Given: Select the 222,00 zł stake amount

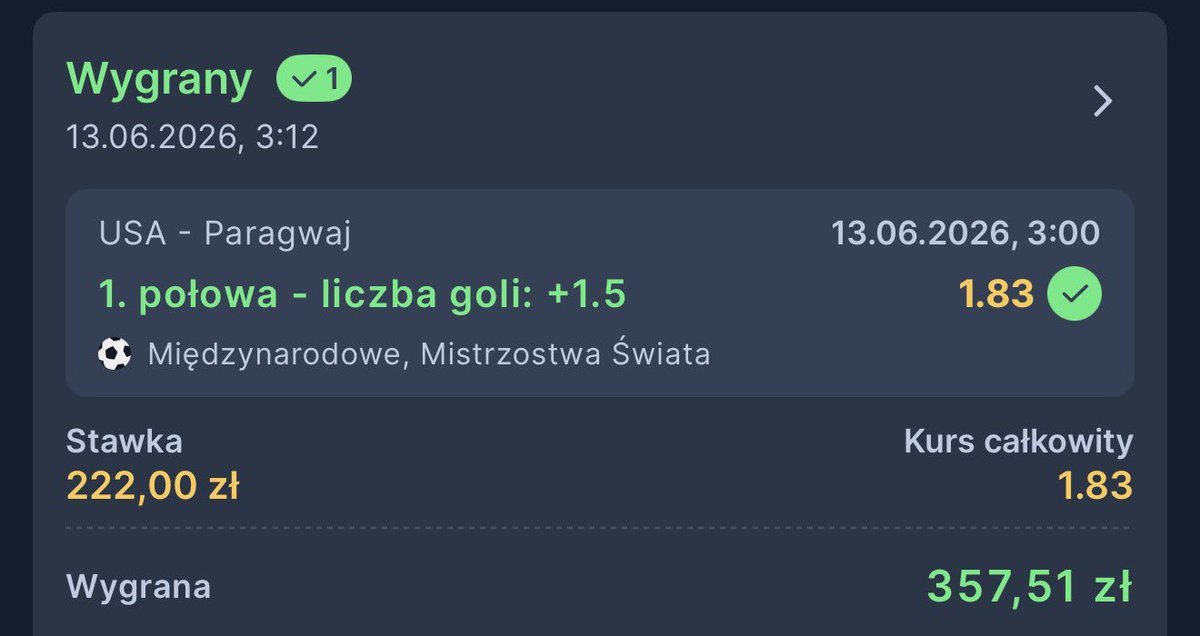Looking at the screenshot, I should click(153, 485).
